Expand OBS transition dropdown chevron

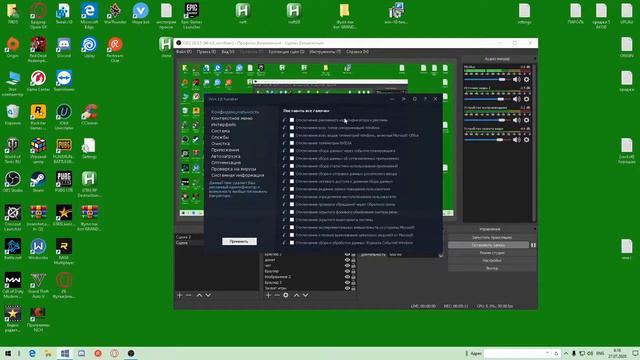click(x=440, y=255)
